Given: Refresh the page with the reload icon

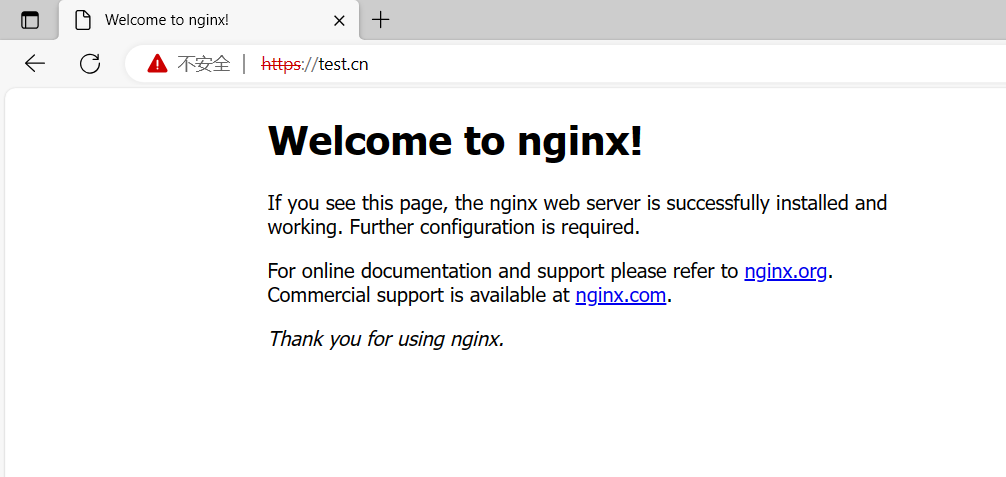Looking at the screenshot, I should pyautogui.click(x=90, y=64).
